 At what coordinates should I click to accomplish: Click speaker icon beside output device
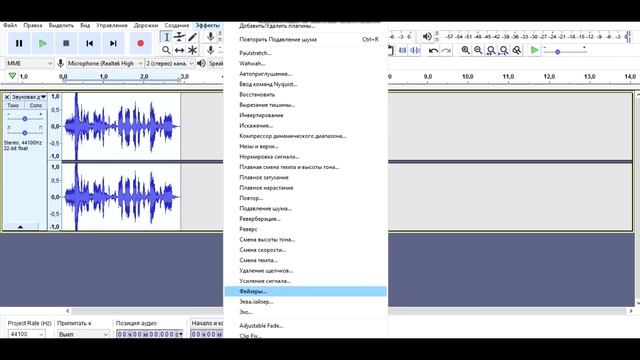(x=201, y=63)
